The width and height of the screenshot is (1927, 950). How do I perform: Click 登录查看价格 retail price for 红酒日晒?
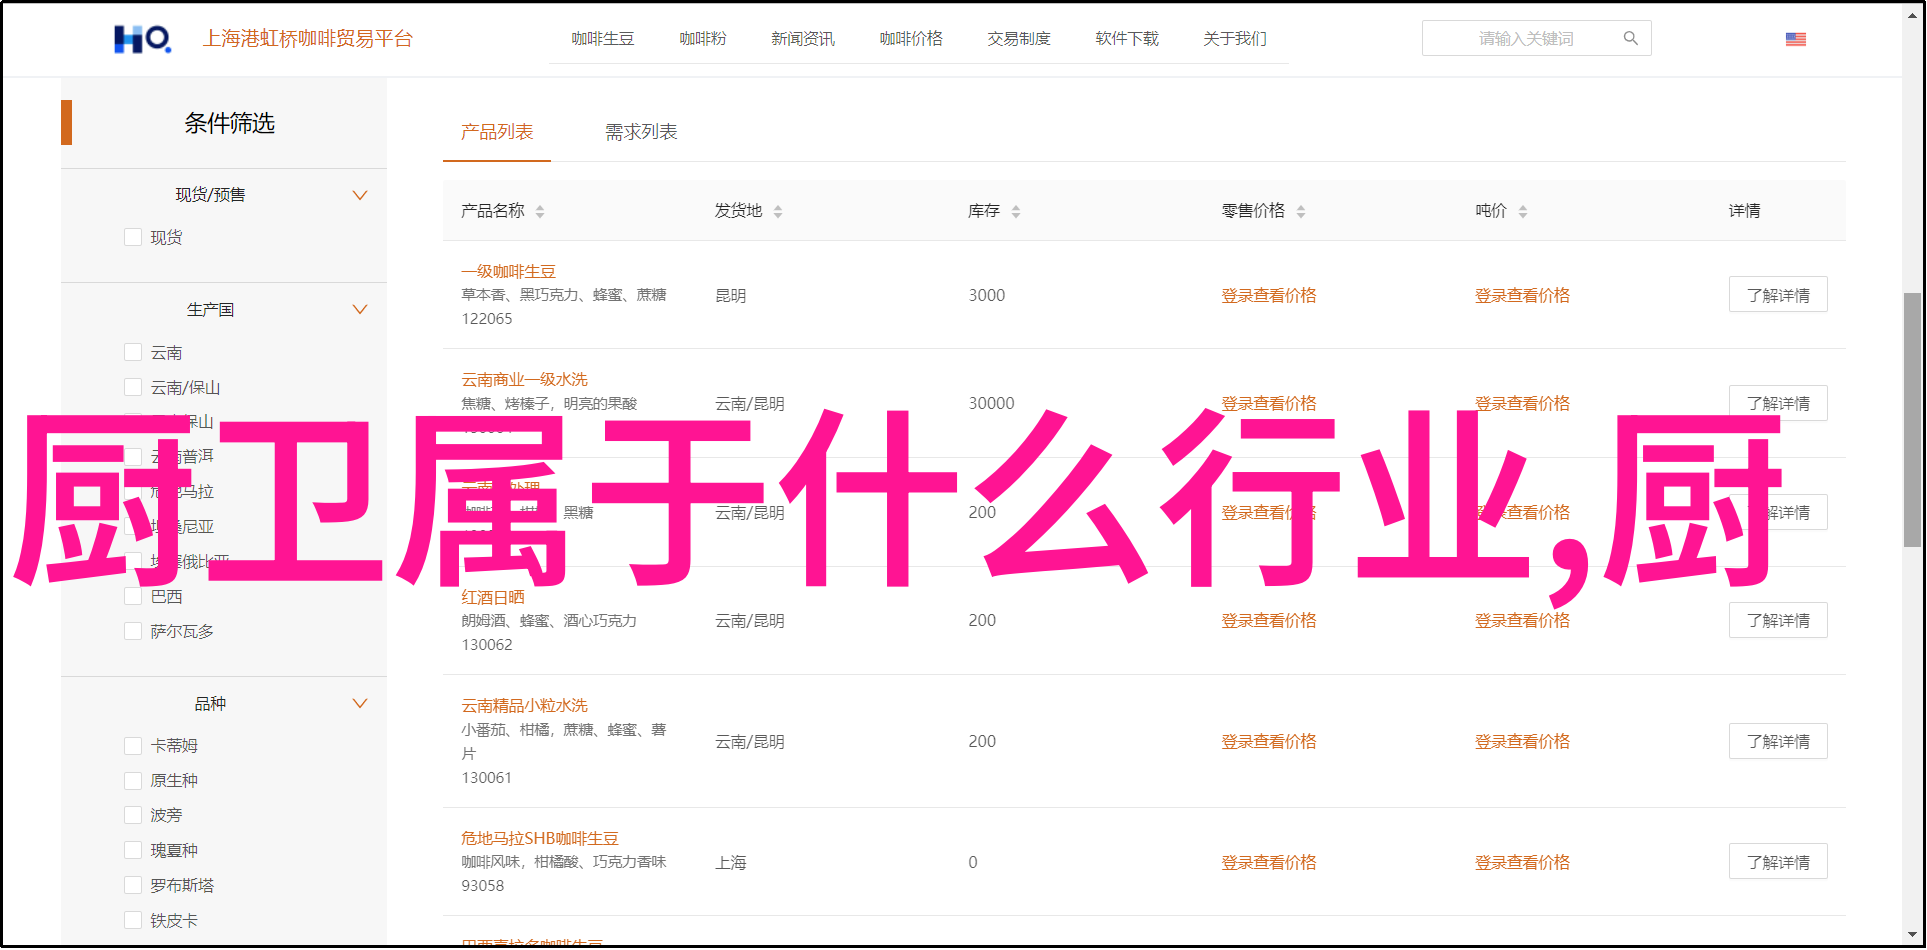[x=1269, y=620]
